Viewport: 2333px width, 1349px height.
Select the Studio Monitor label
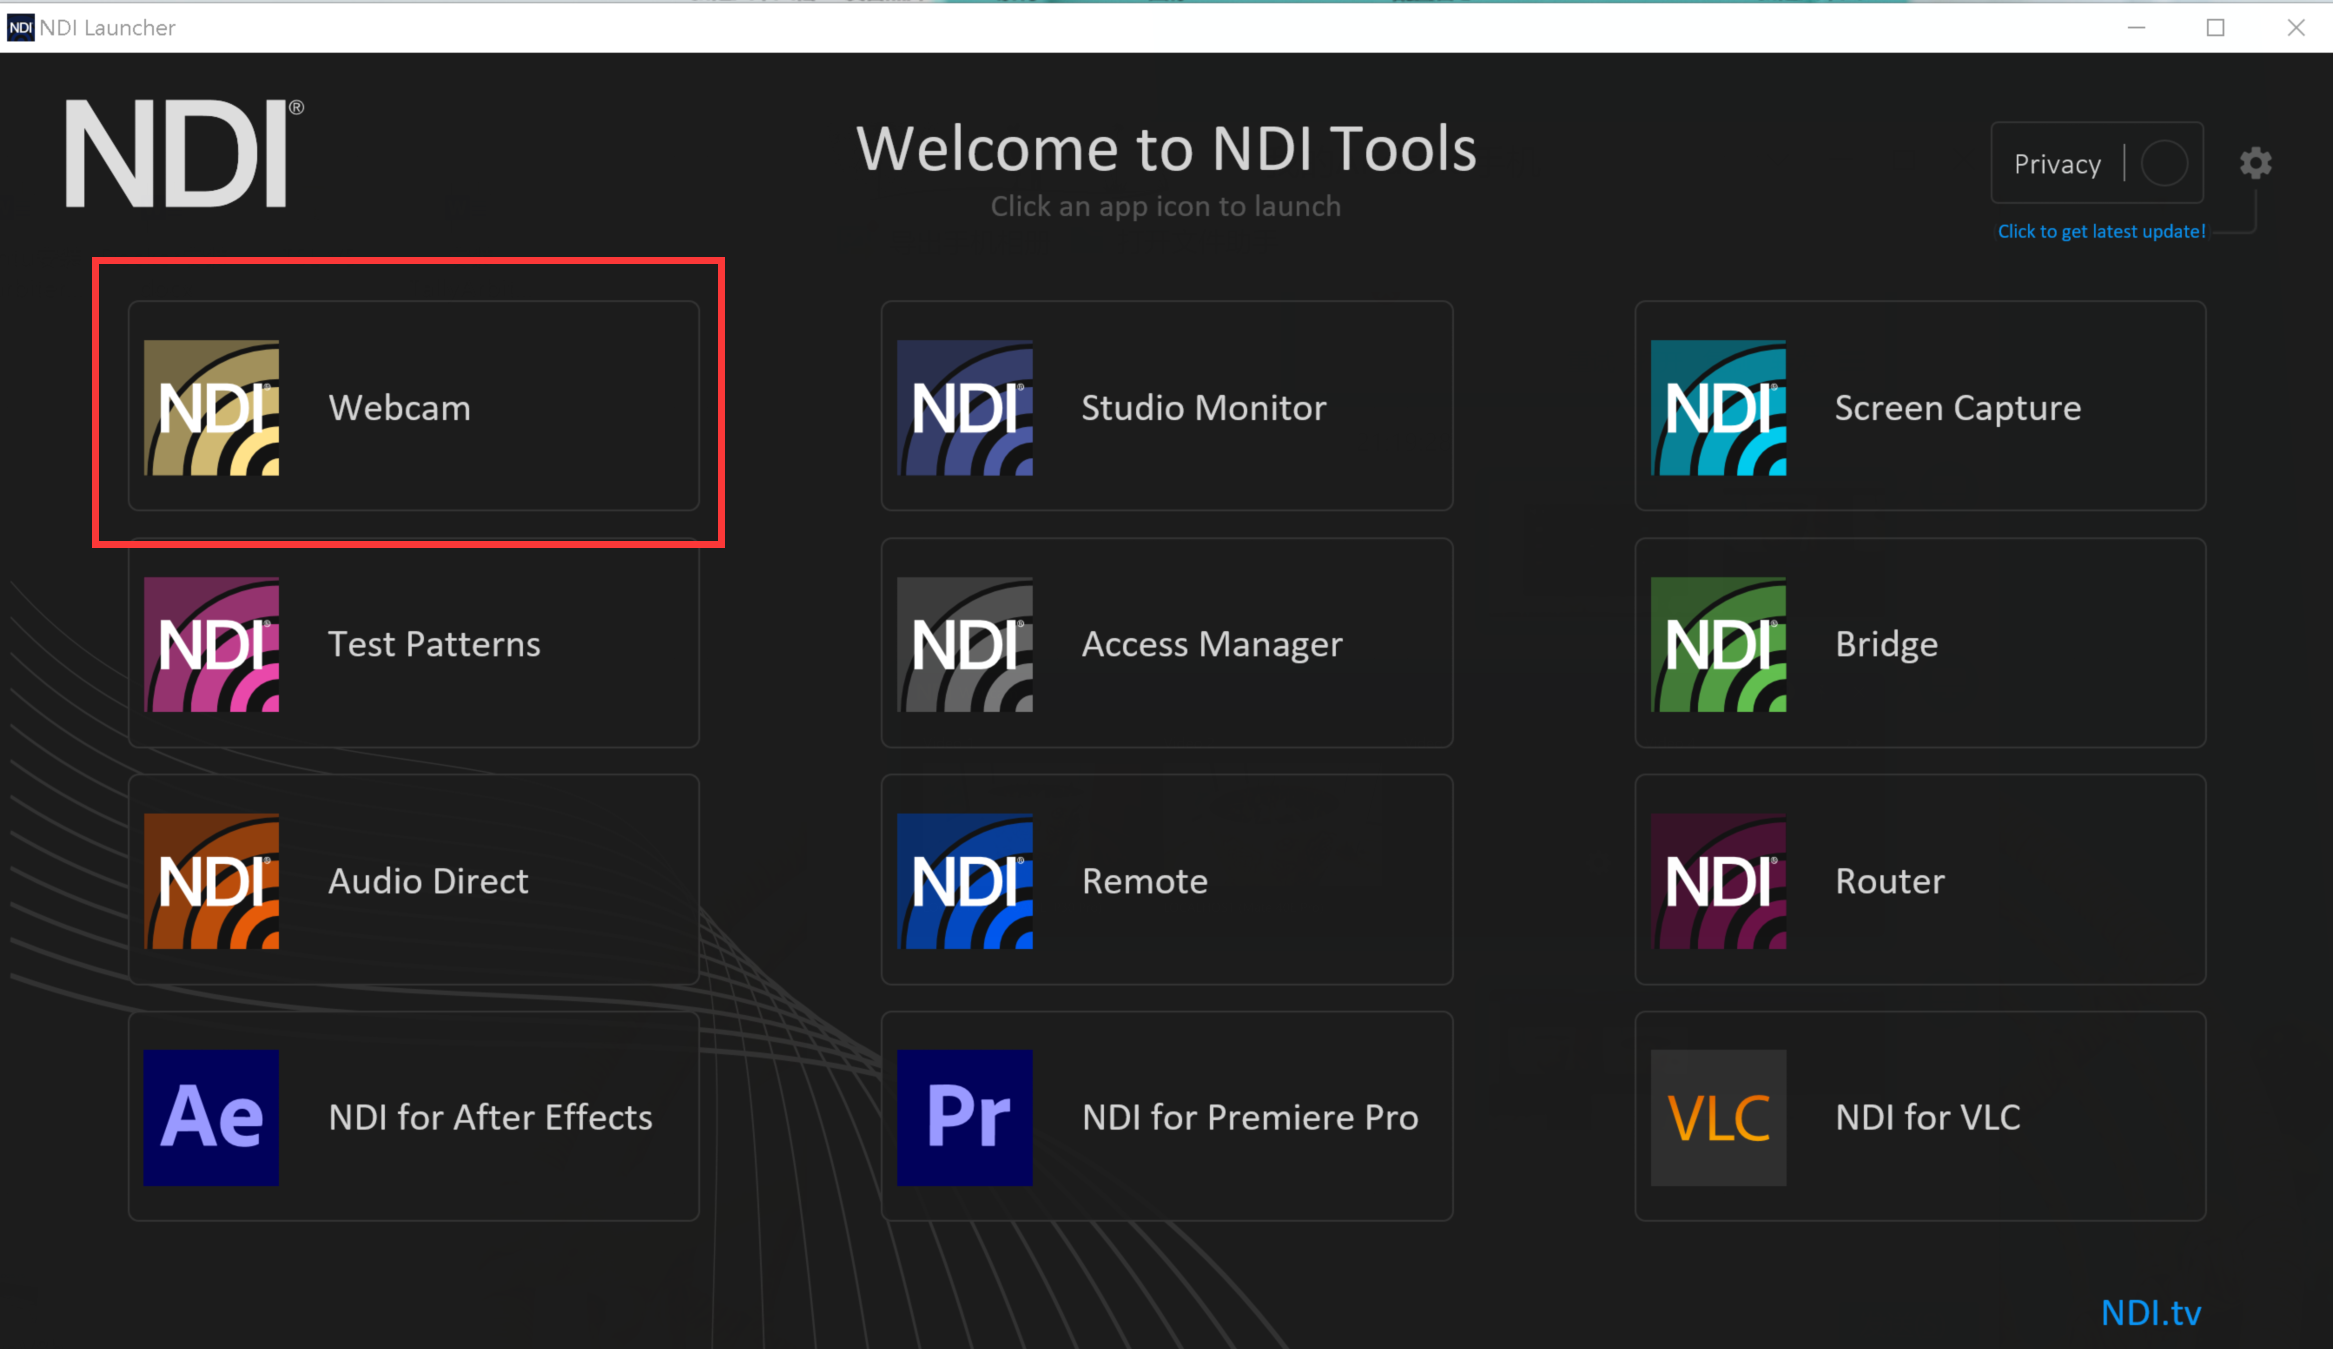[1204, 407]
